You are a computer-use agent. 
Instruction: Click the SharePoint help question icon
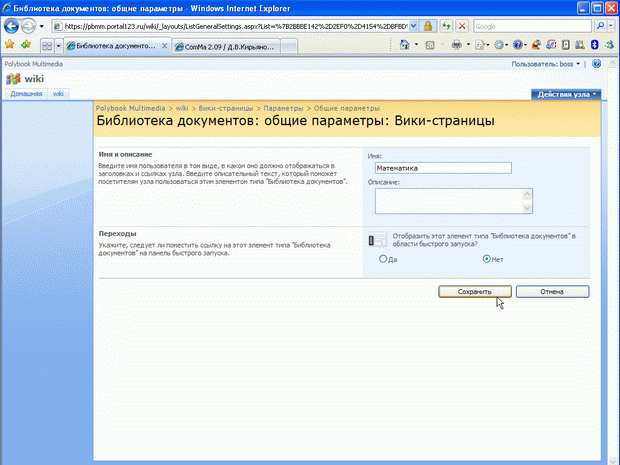pos(597,63)
